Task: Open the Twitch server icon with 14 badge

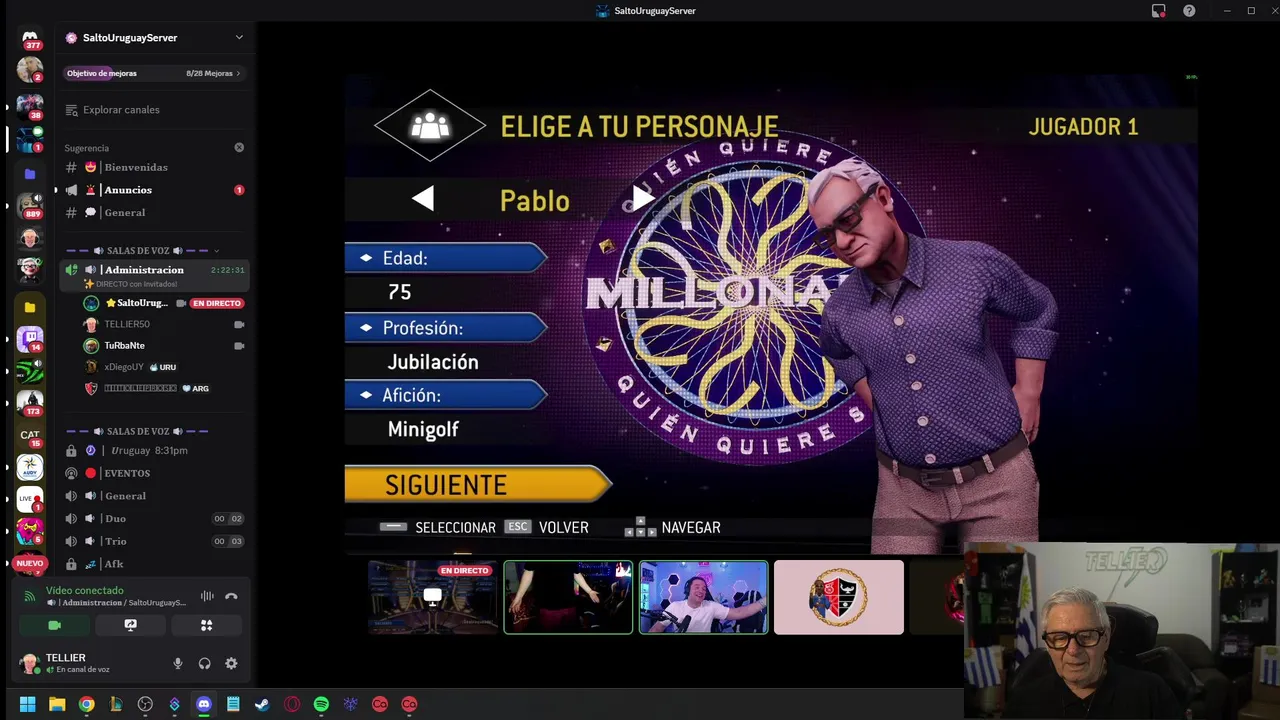Action: pyautogui.click(x=30, y=338)
